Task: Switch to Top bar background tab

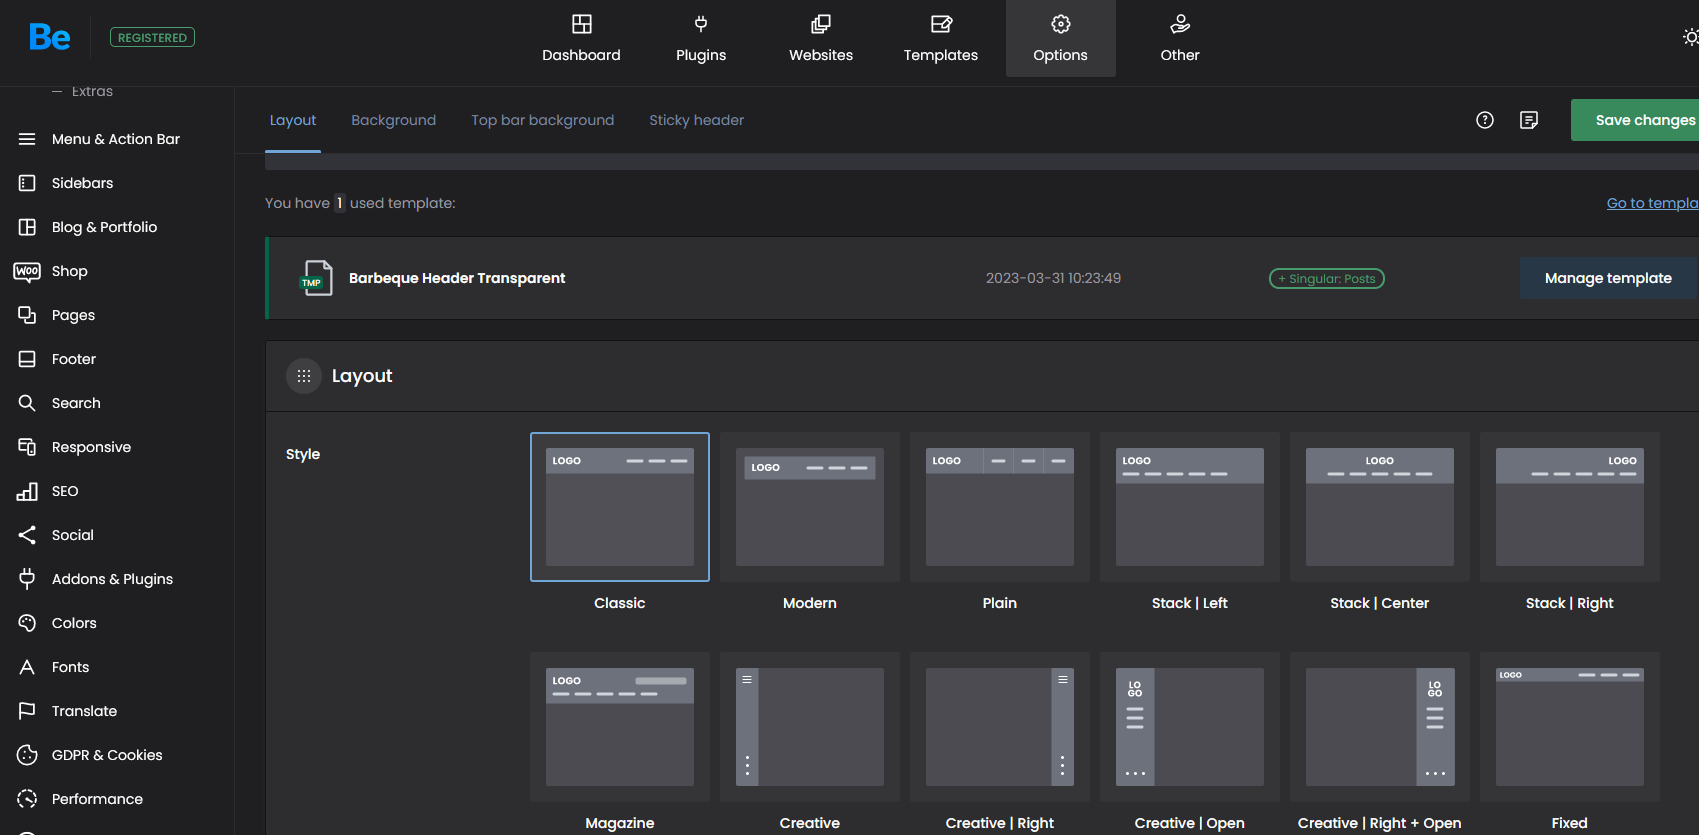Action: 543,120
